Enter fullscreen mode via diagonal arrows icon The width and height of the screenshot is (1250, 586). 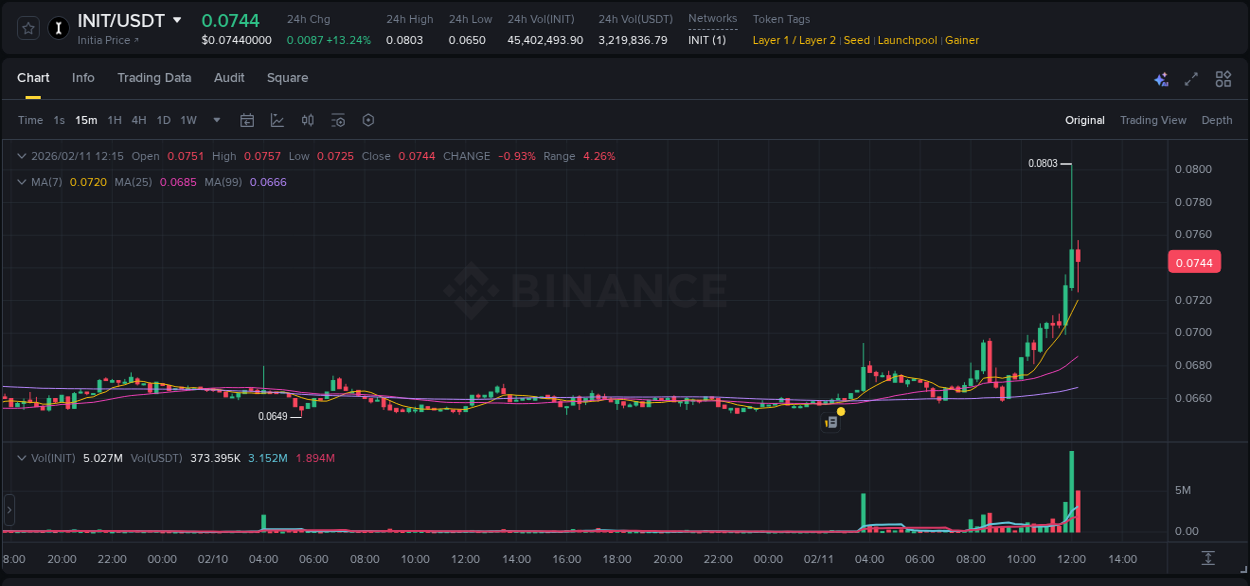click(1191, 78)
